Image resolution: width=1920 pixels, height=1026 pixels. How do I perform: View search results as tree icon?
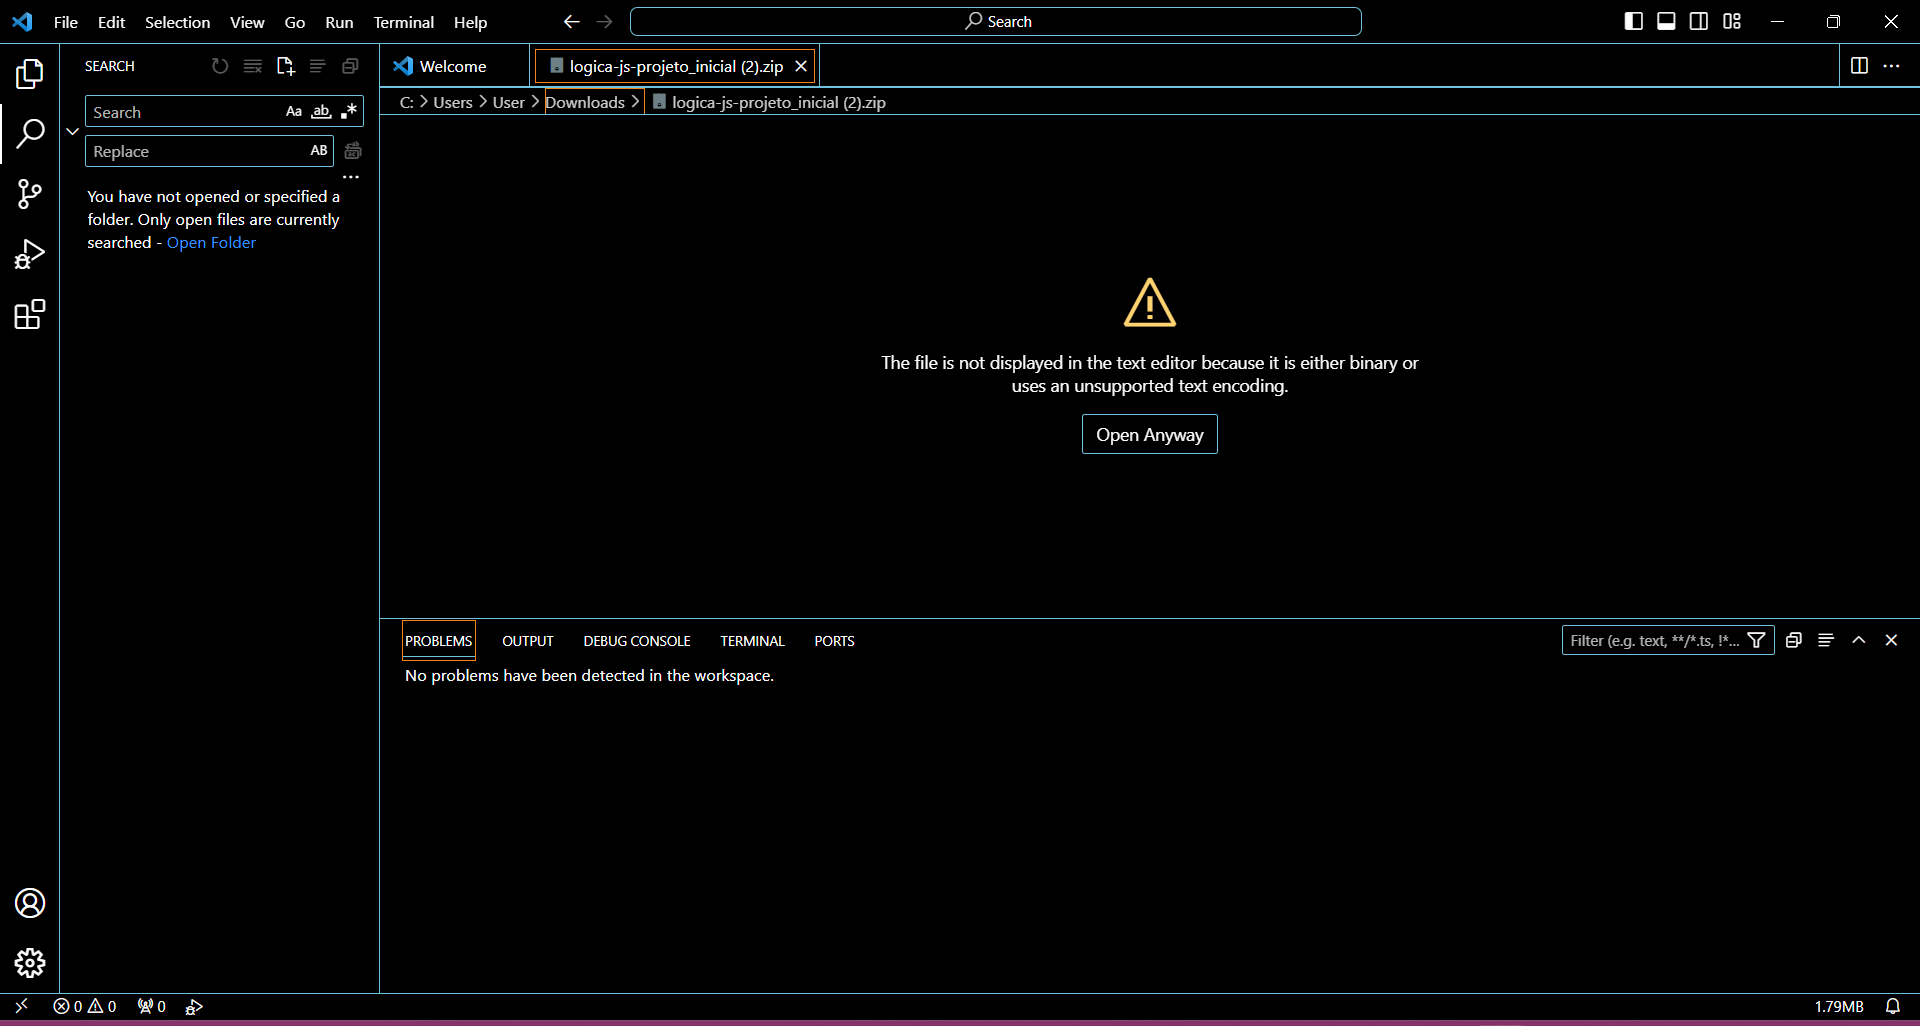(318, 66)
